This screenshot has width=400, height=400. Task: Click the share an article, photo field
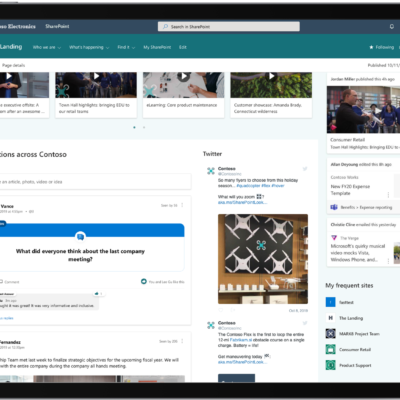click(95, 182)
